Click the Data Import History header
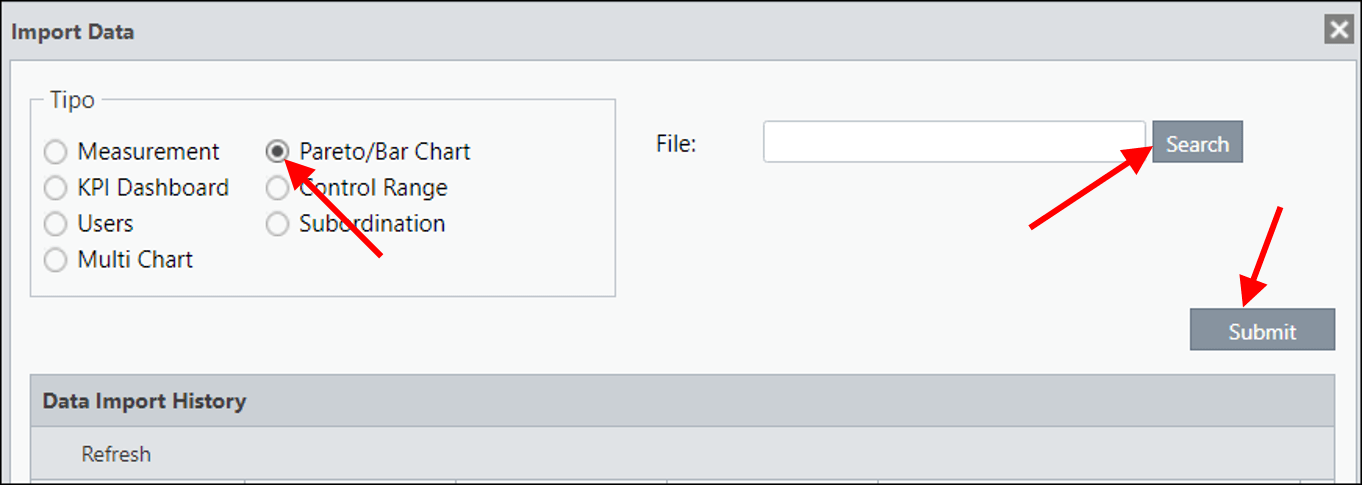The width and height of the screenshot is (1362, 485). [682, 401]
